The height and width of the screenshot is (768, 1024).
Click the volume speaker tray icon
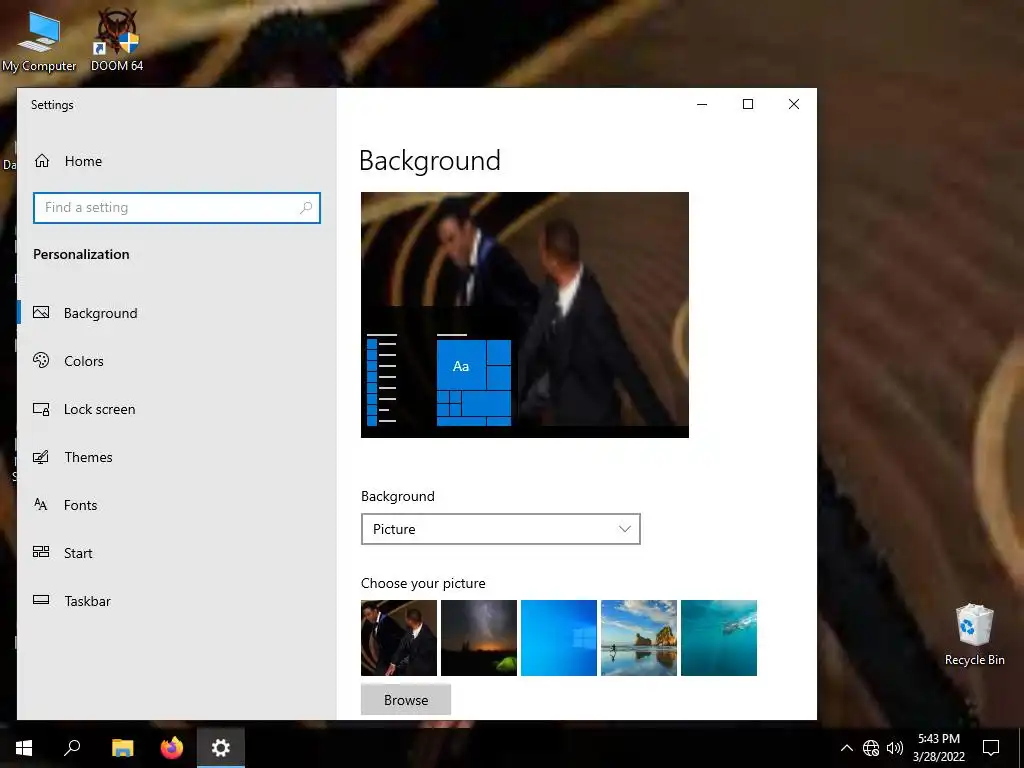(895, 748)
